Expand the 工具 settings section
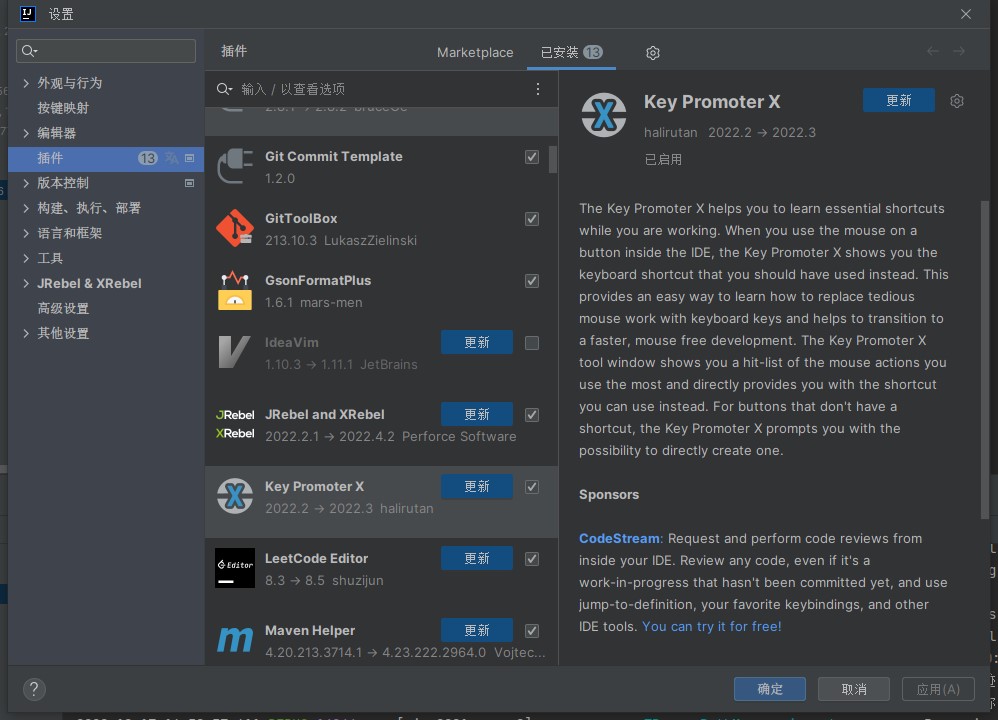The image size is (998, 720). (25, 258)
